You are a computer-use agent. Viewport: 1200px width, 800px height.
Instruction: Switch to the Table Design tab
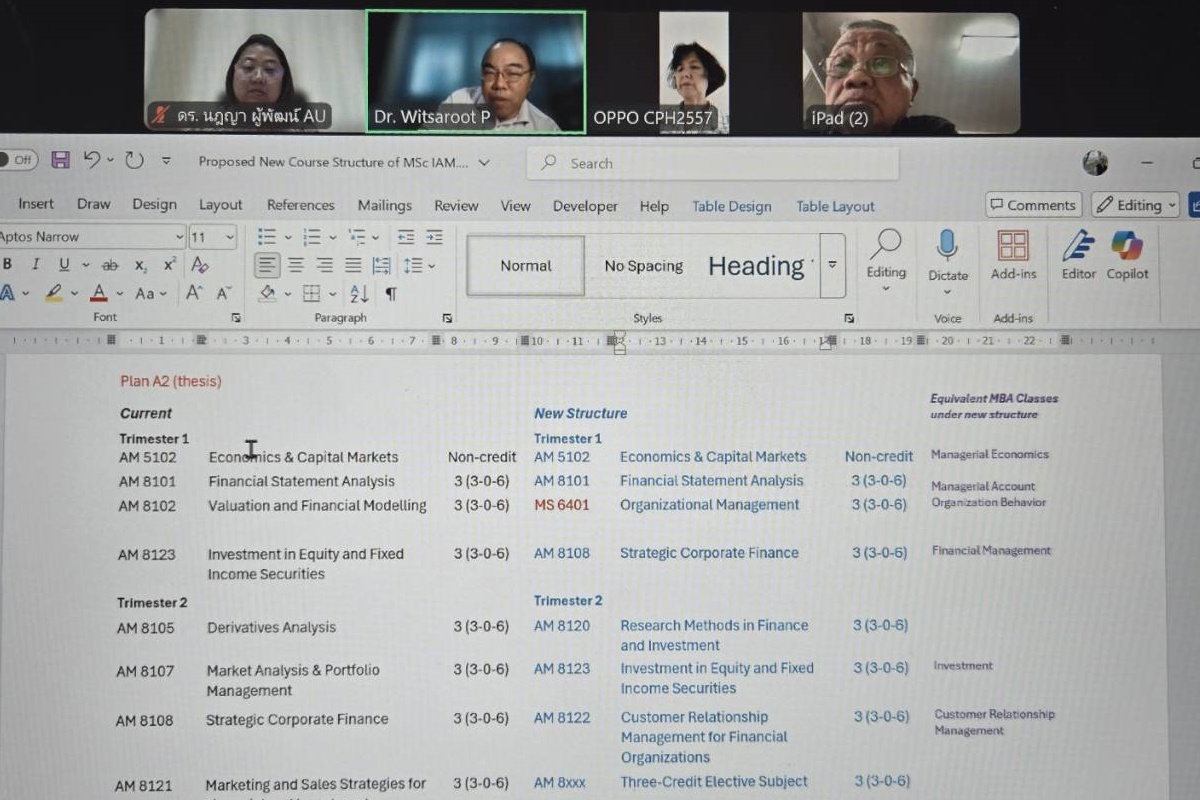[x=731, y=206]
